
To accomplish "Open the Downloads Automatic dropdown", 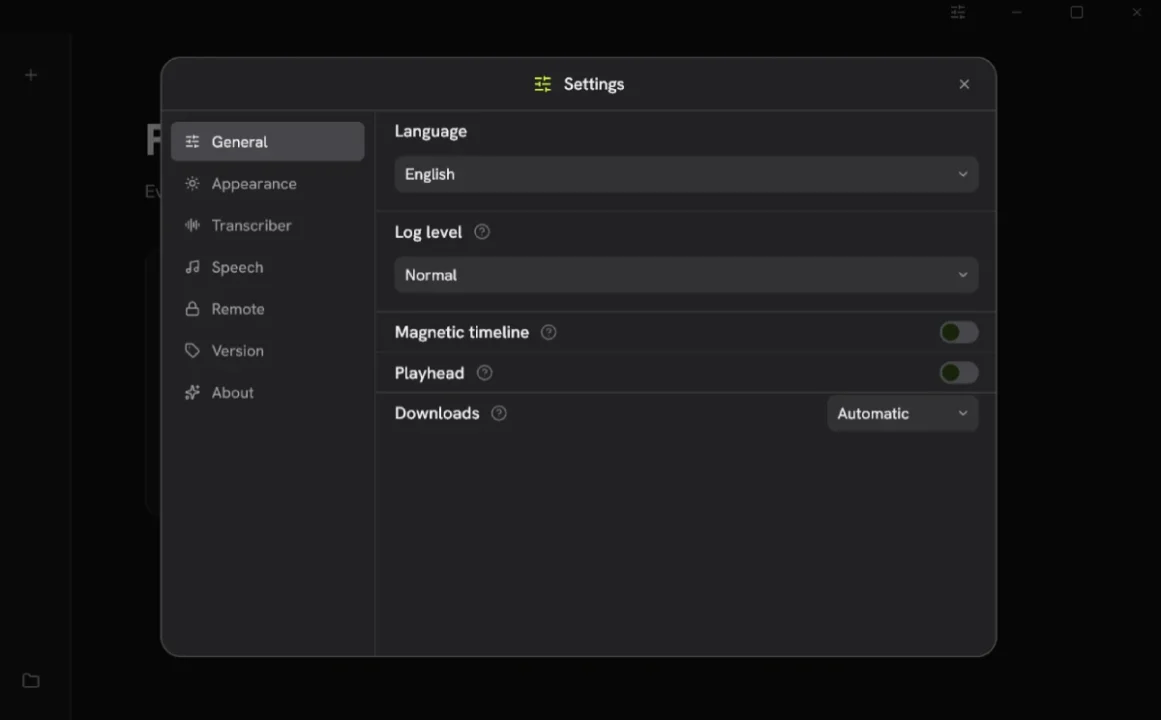I will [903, 413].
